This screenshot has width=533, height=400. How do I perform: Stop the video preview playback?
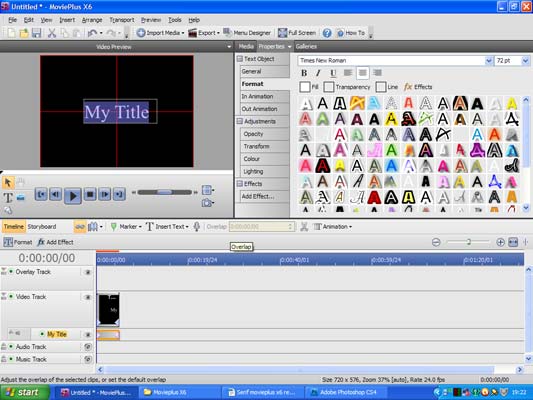[90, 194]
